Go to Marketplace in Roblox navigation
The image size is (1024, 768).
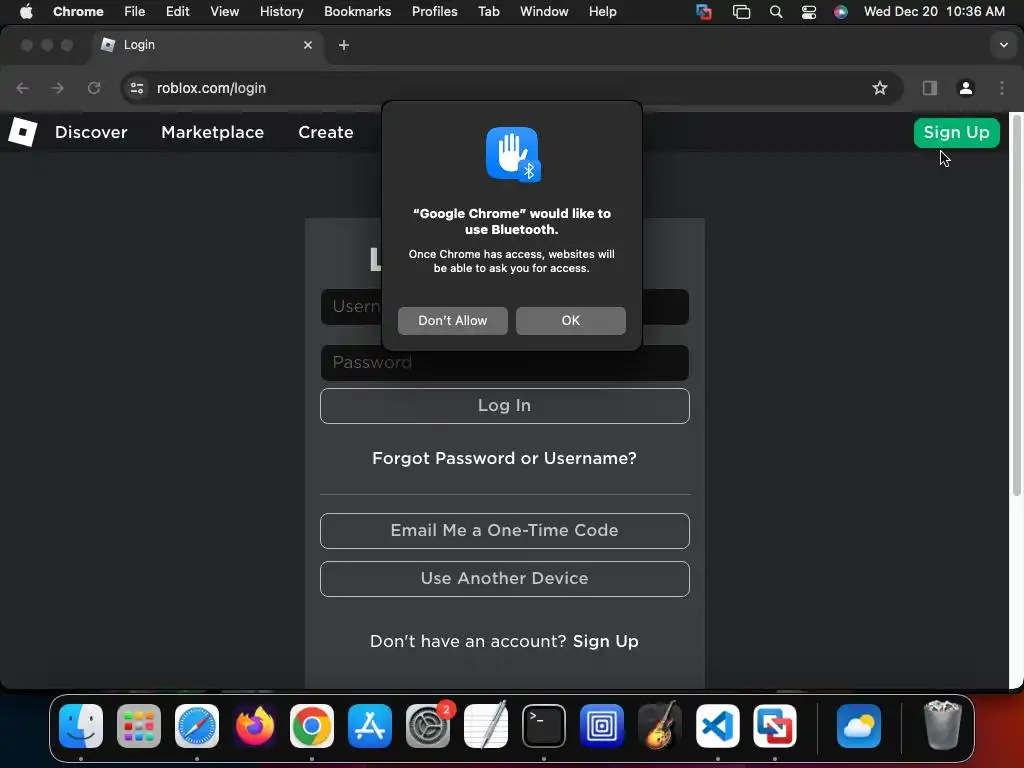(x=212, y=133)
